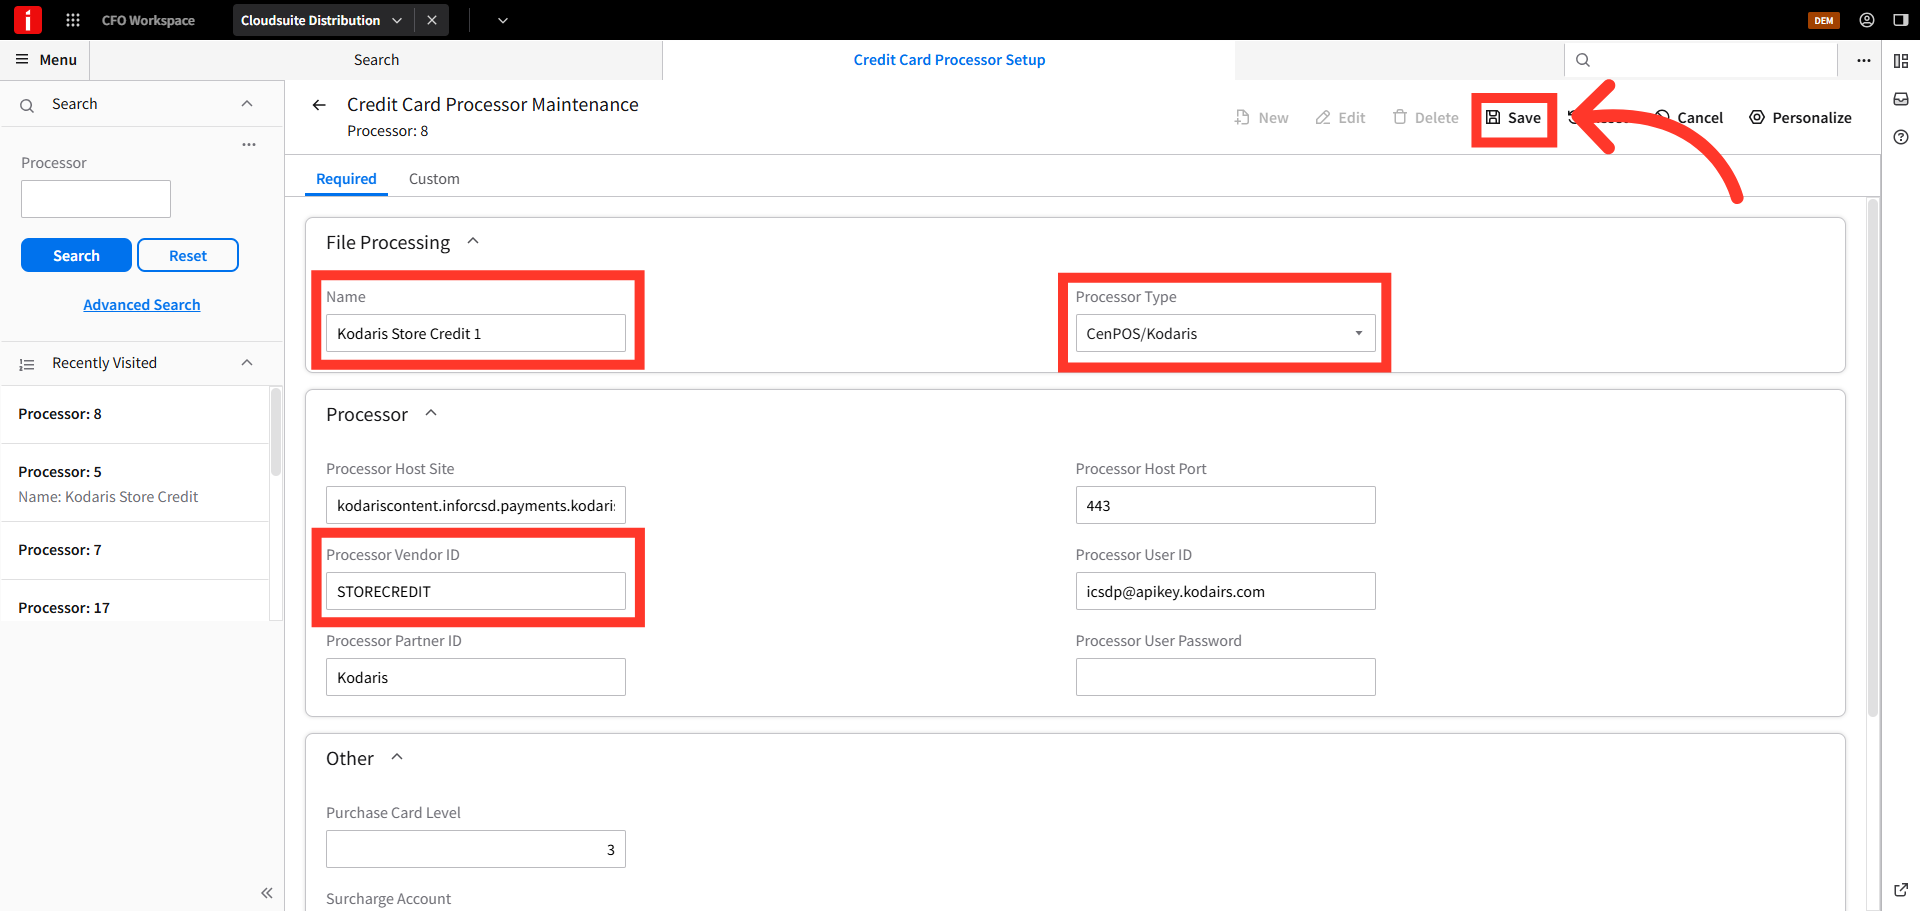The width and height of the screenshot is (1920, 911).
Task: Click the Cancel toolbar button
Action: (1689, 118)
